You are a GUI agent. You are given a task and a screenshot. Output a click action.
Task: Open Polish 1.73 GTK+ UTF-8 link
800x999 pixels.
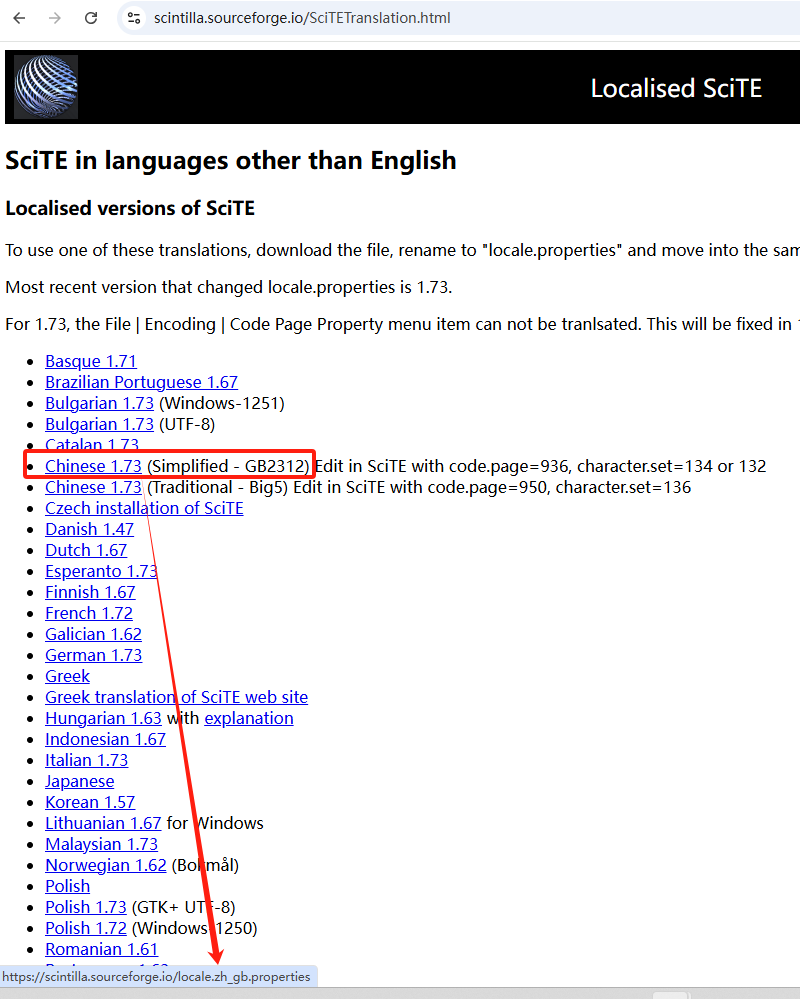[85, 908]
